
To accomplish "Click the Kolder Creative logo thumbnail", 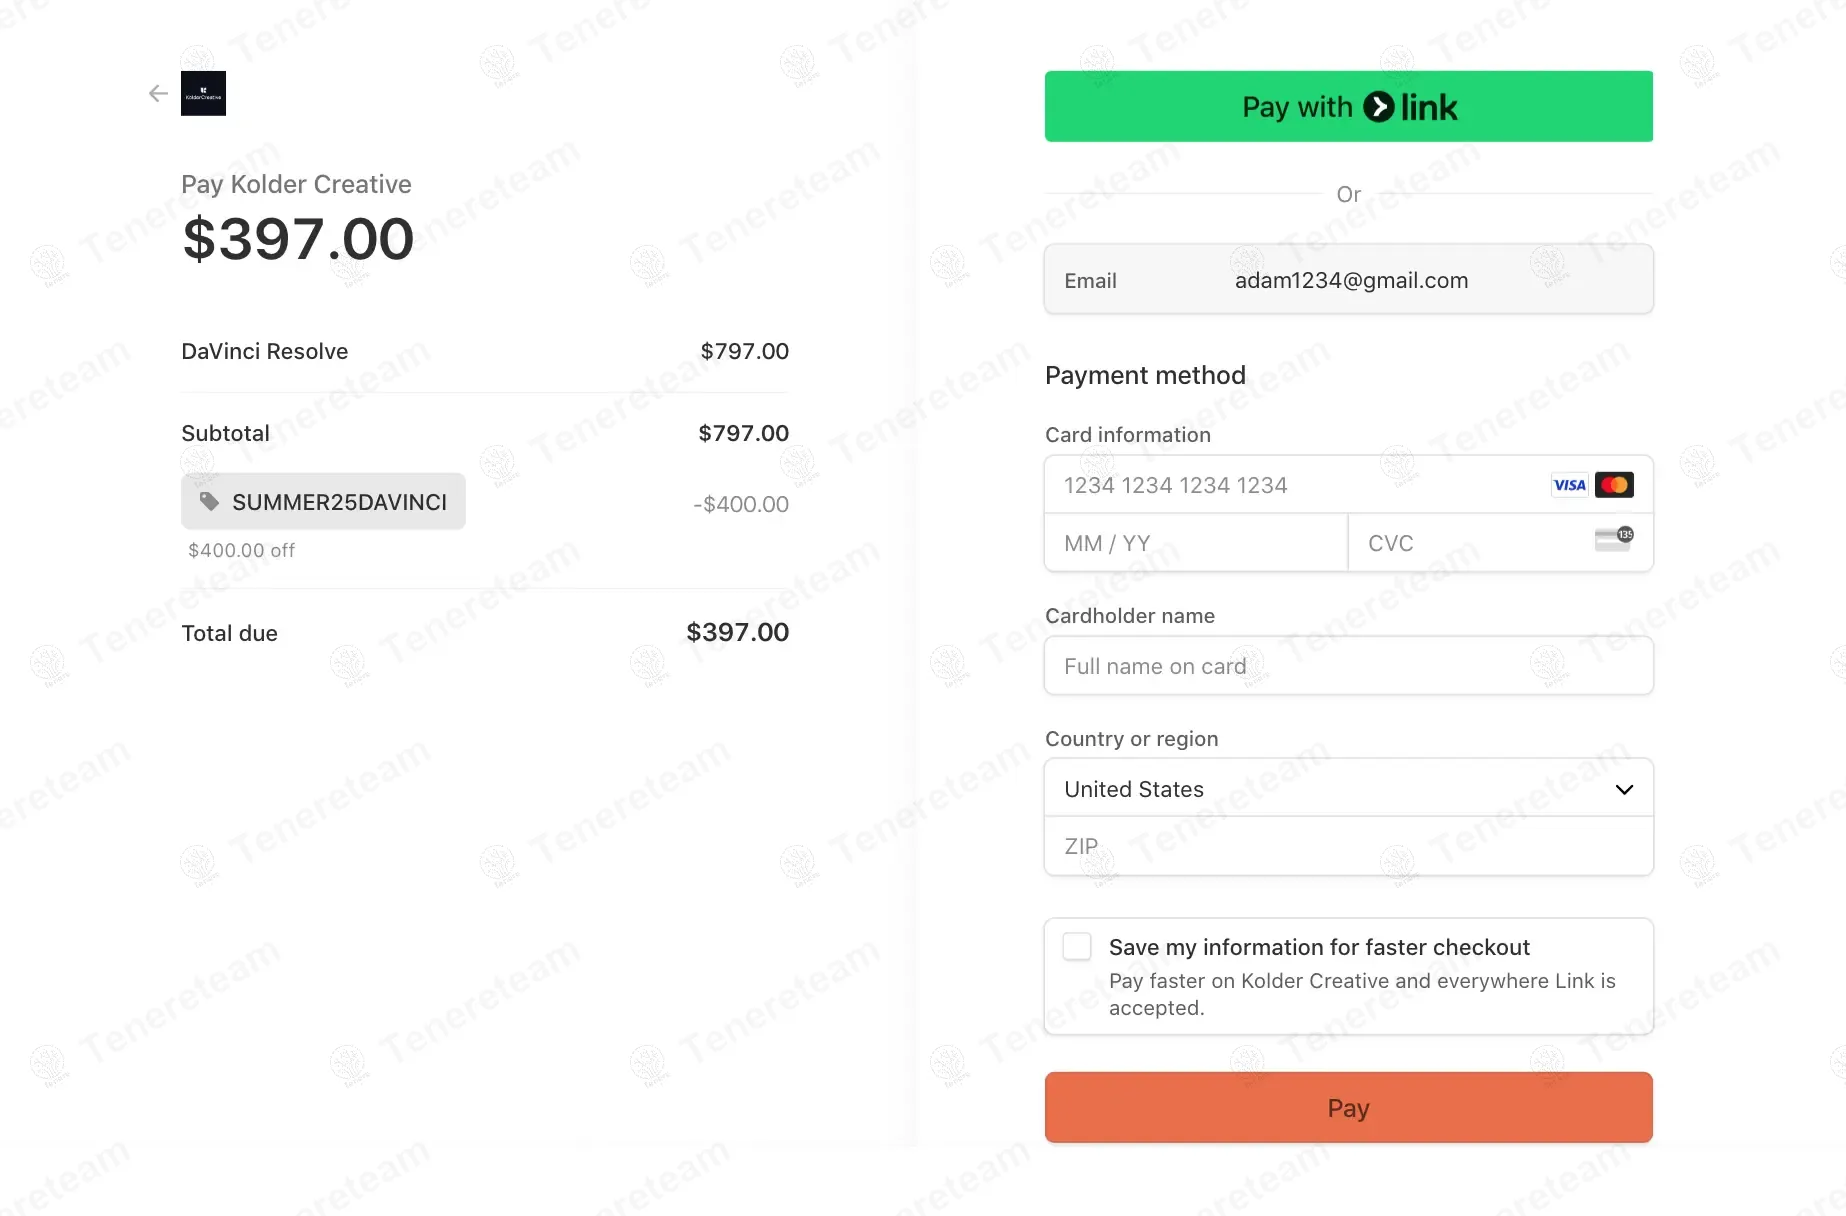I will [x=203, y=94].
